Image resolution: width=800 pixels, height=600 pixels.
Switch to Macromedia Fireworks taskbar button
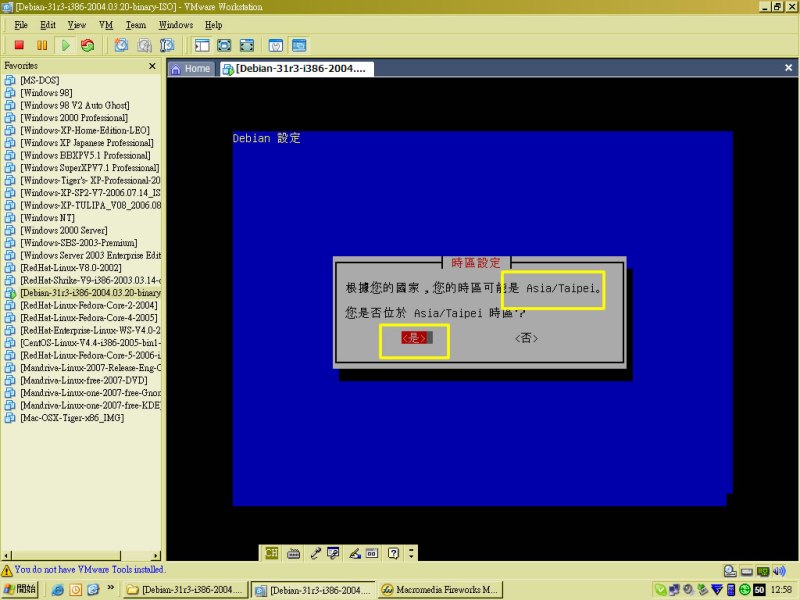441,590
